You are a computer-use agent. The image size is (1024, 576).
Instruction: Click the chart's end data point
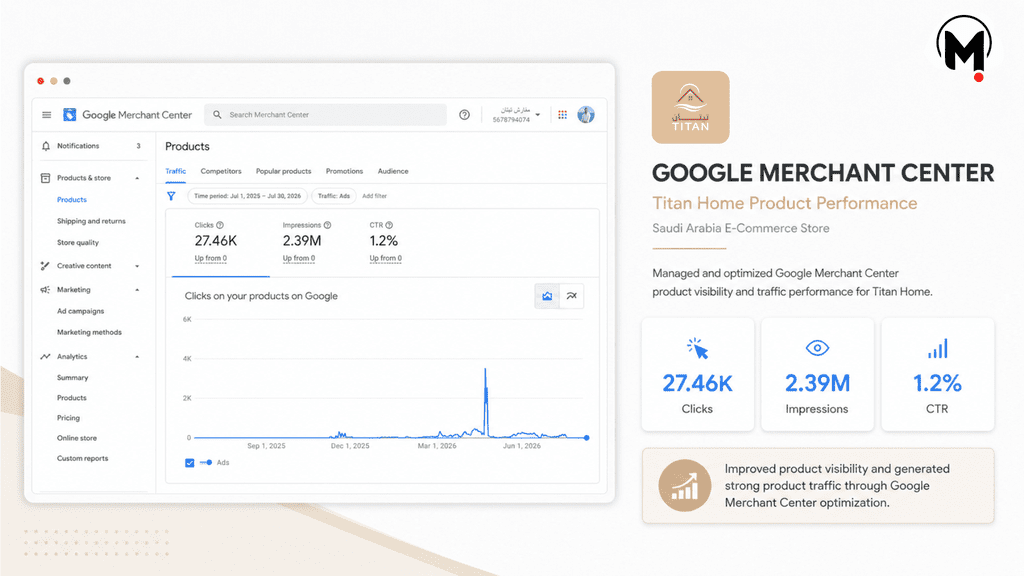point(586,438)
